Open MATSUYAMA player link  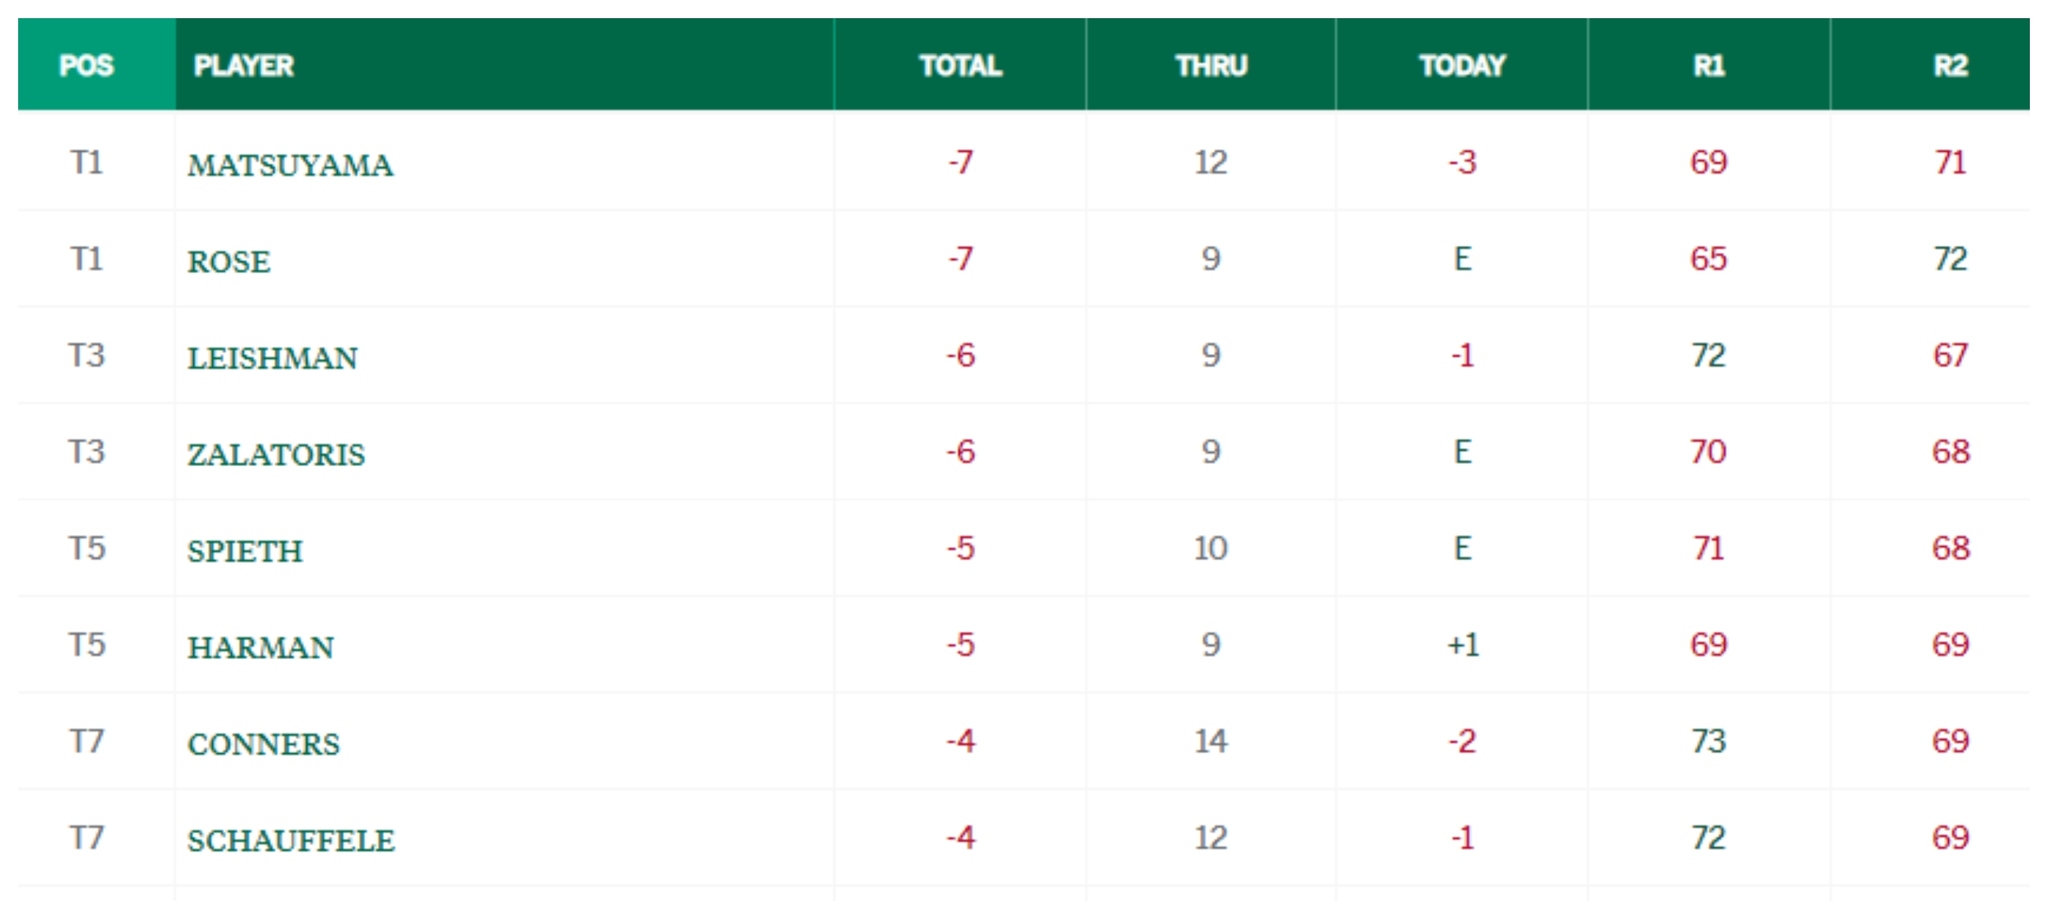290,165
